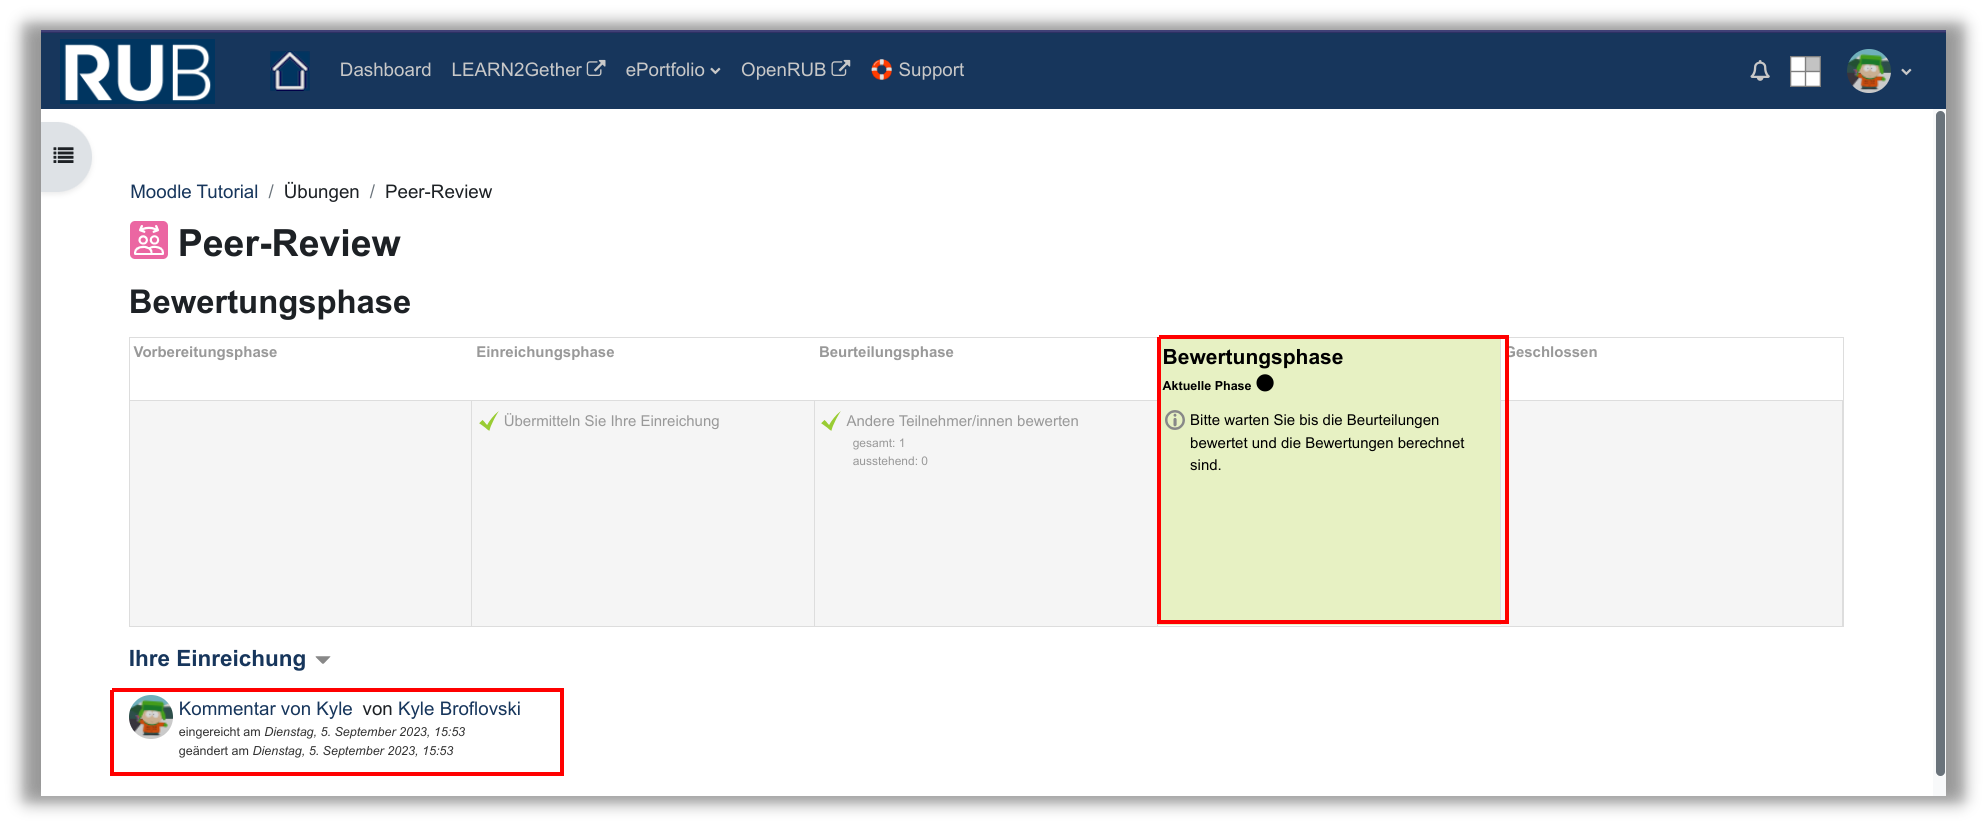Open course index sidebar drawer
The height and width of the screenshot is (826, 1988).
(x=64, y=155)
